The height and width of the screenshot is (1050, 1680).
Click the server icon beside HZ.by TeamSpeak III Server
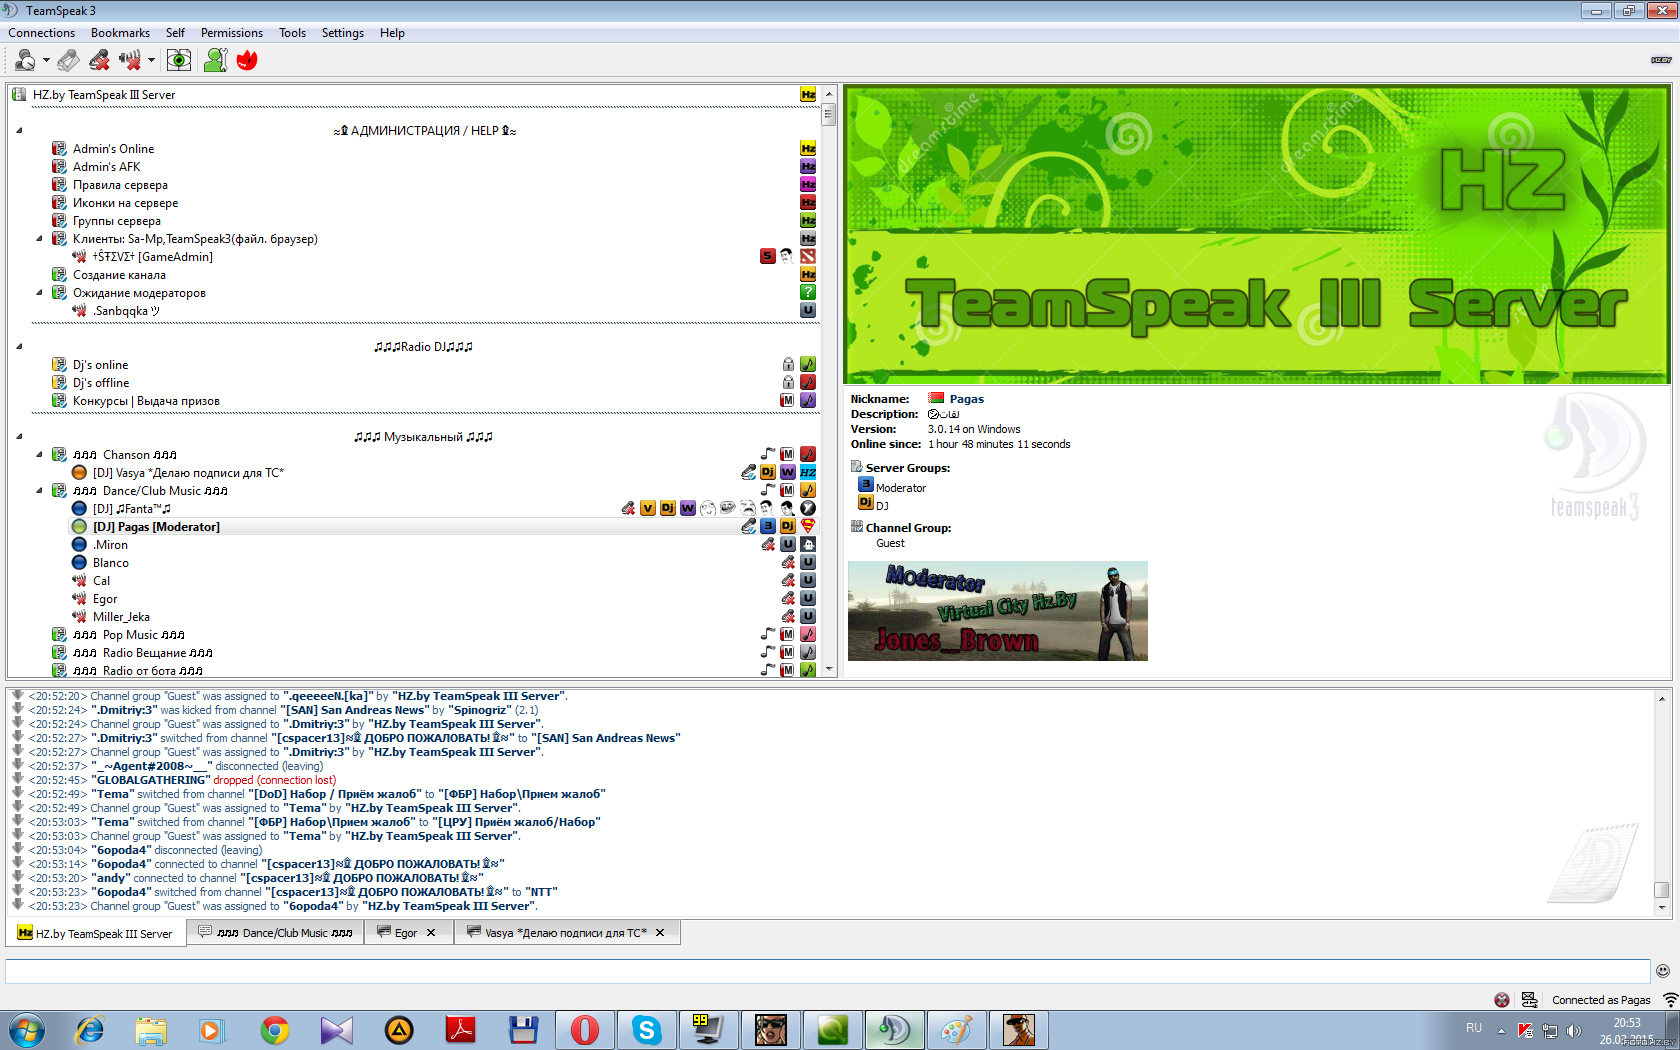click(x=19, y=95)
